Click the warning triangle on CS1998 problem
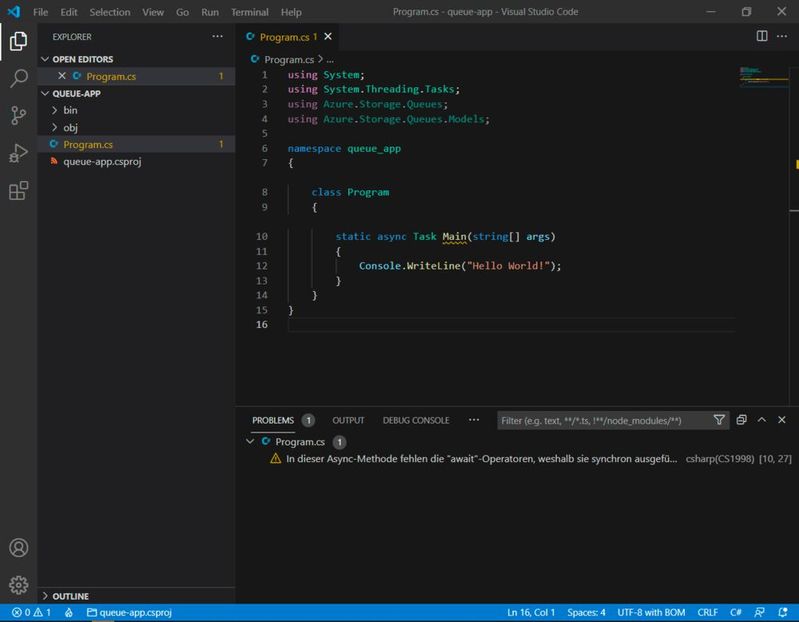 coord(276,458)
